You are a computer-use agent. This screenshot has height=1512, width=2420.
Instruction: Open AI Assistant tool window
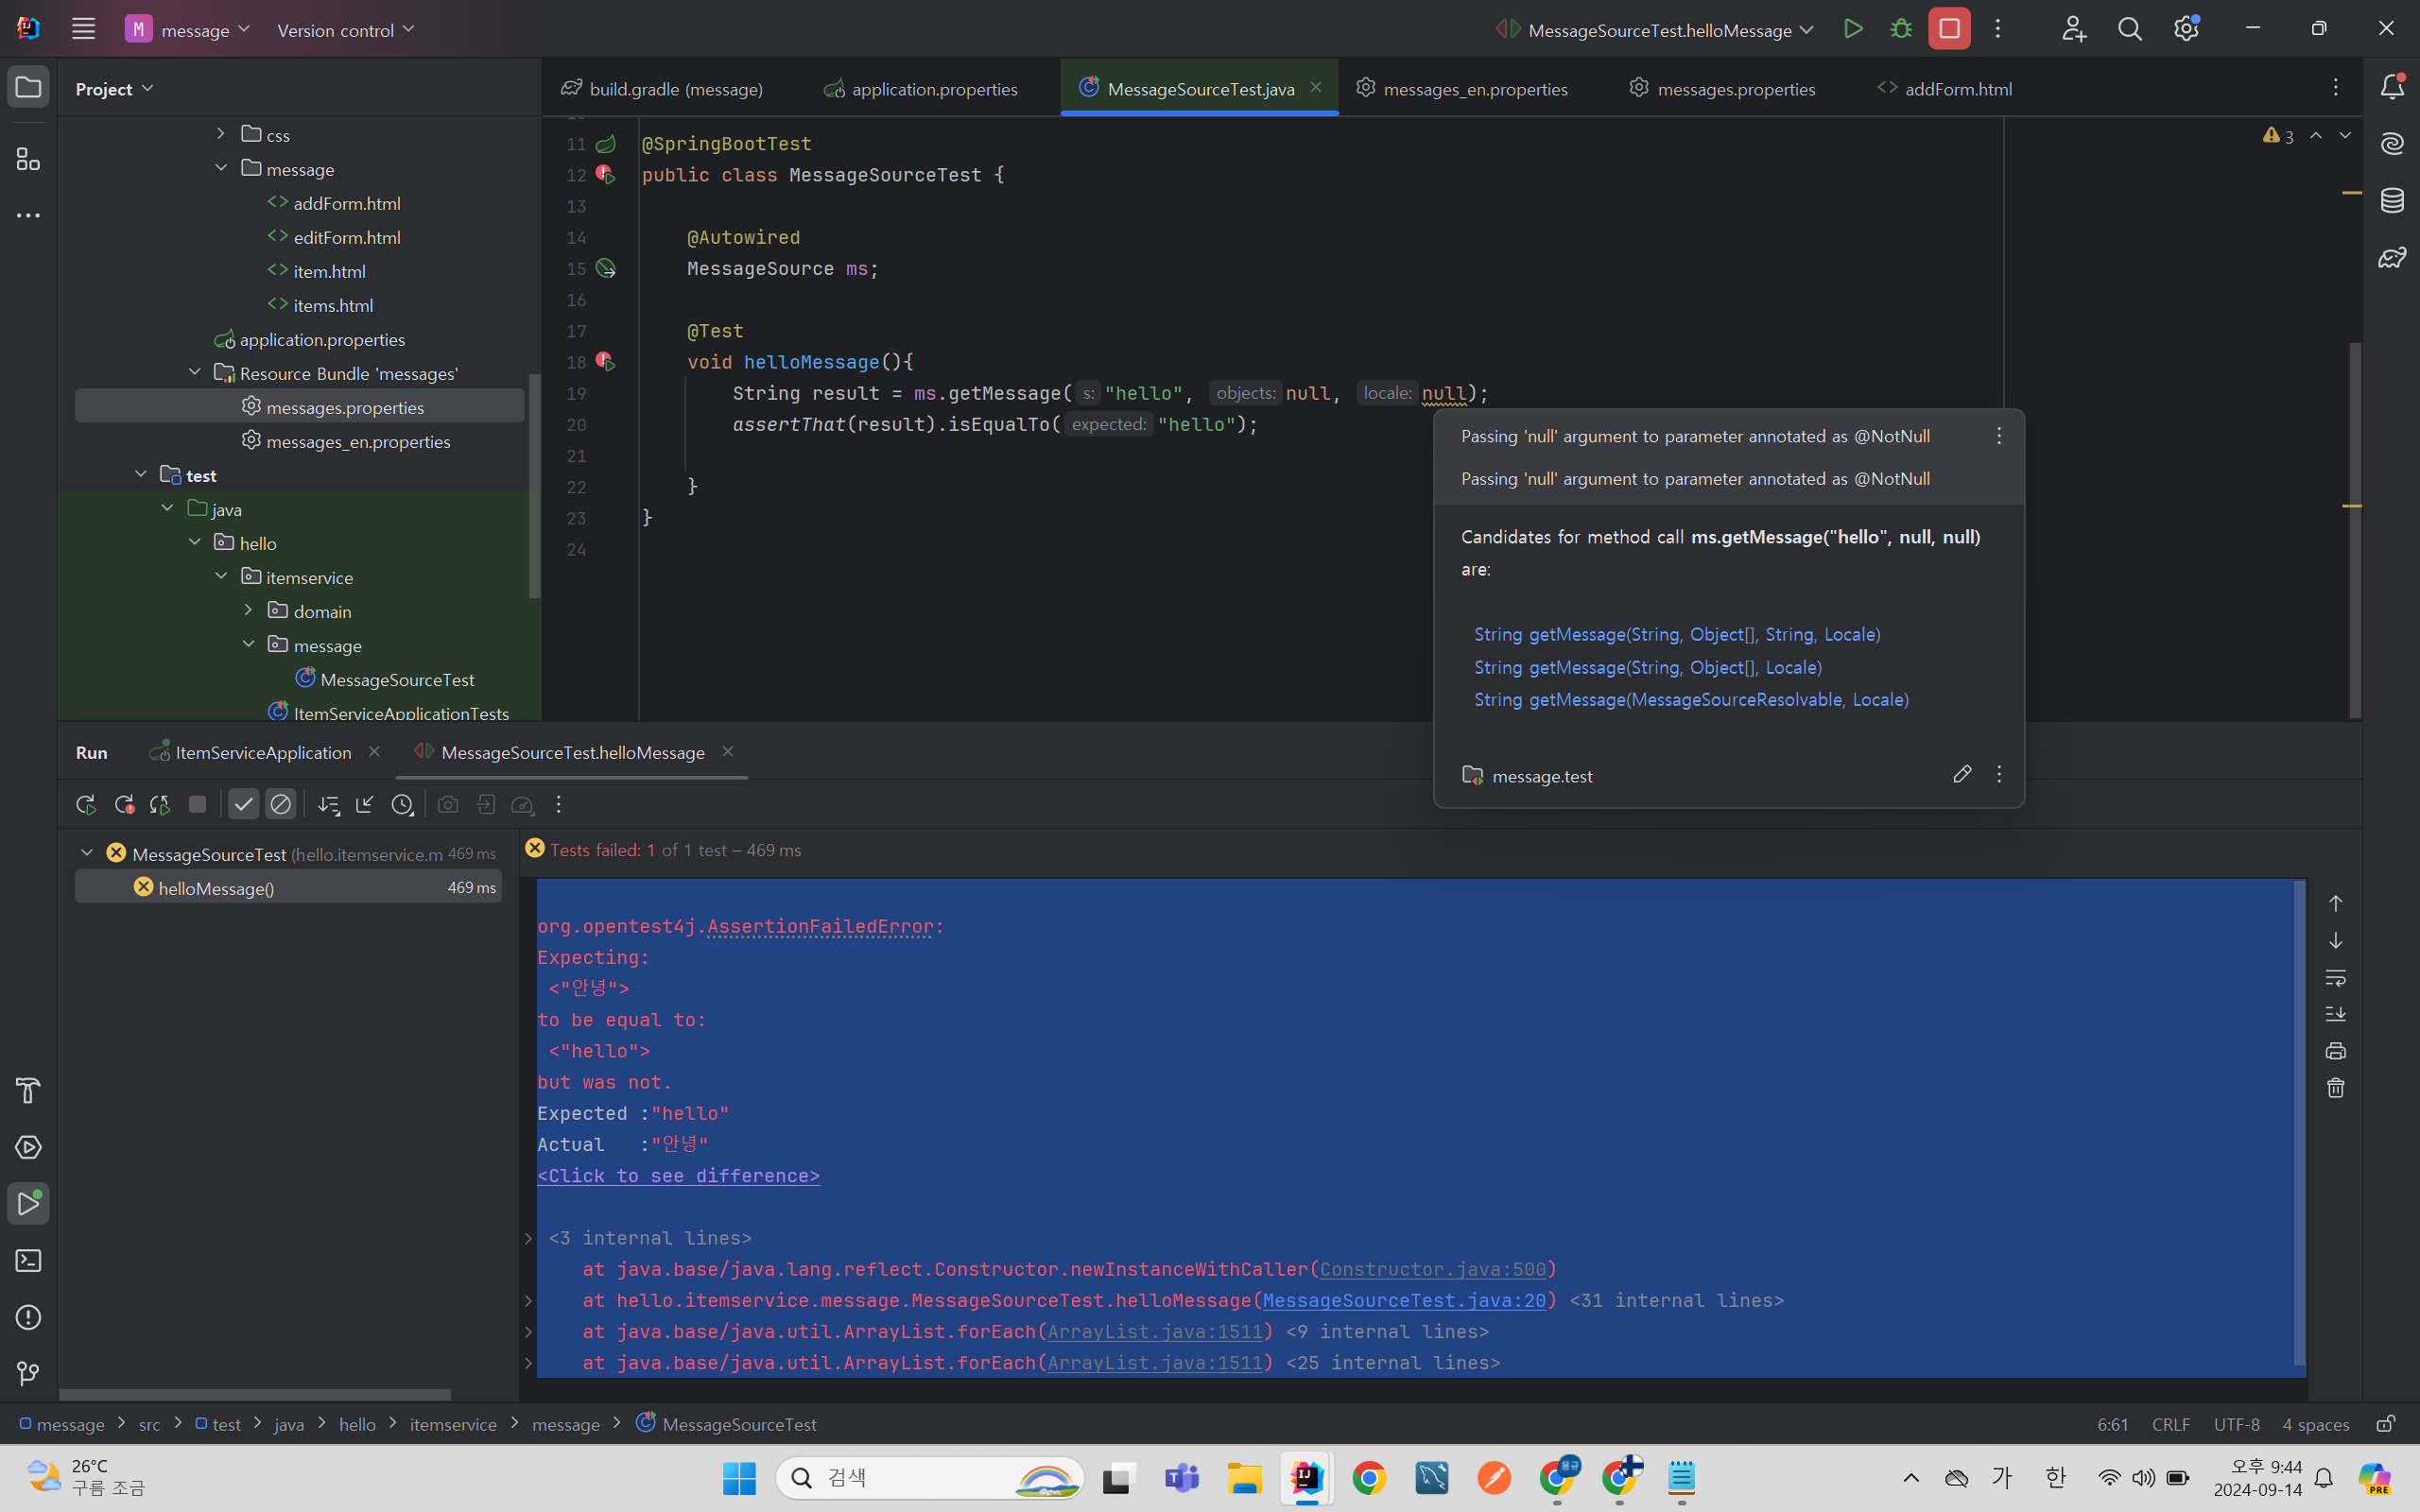[x=2392, y=144]
